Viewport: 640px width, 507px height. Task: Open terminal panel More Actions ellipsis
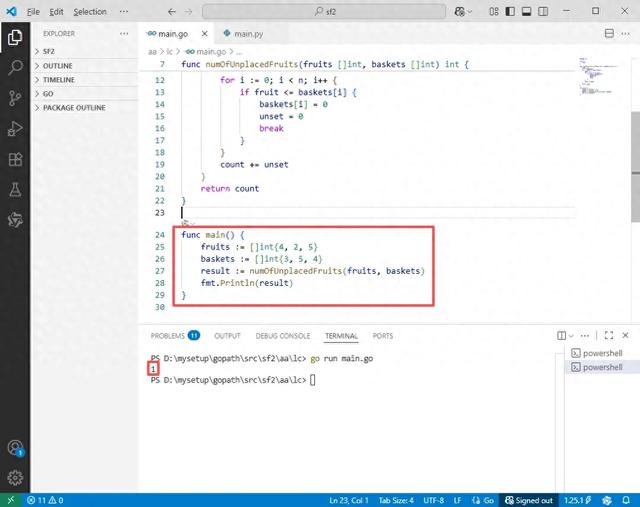click(x=585, y=336)
